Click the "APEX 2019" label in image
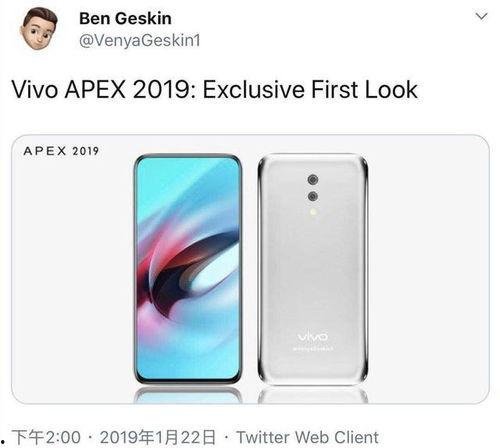 click(61, 151)
